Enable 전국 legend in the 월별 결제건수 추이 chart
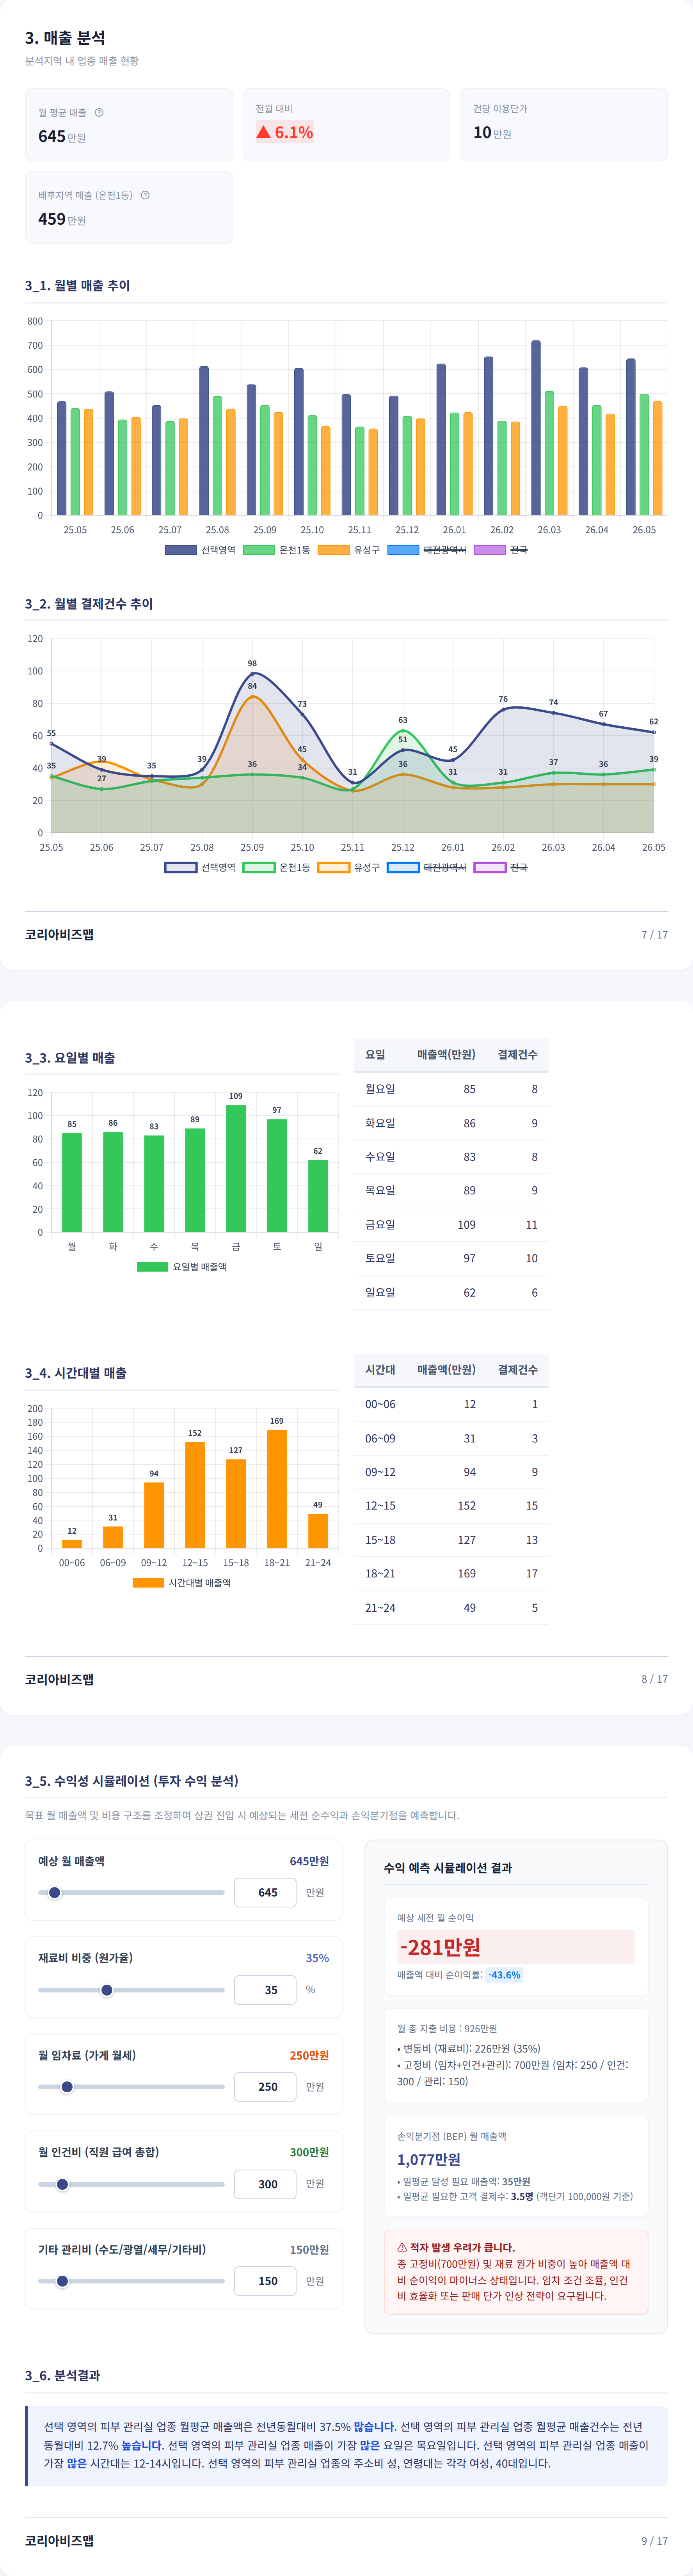This screenshot has height=2576, width=693. point(501,867)
